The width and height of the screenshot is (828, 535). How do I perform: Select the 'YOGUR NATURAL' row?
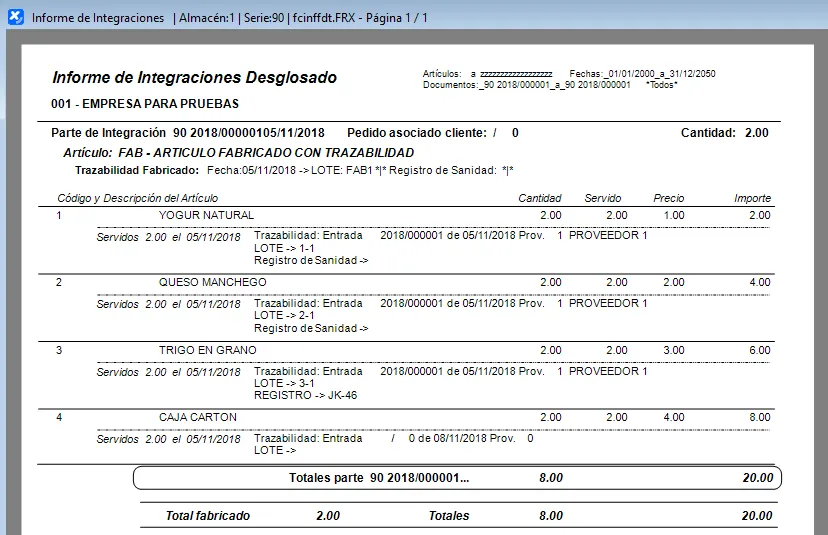pyautogui.click(x=206, y=215)
